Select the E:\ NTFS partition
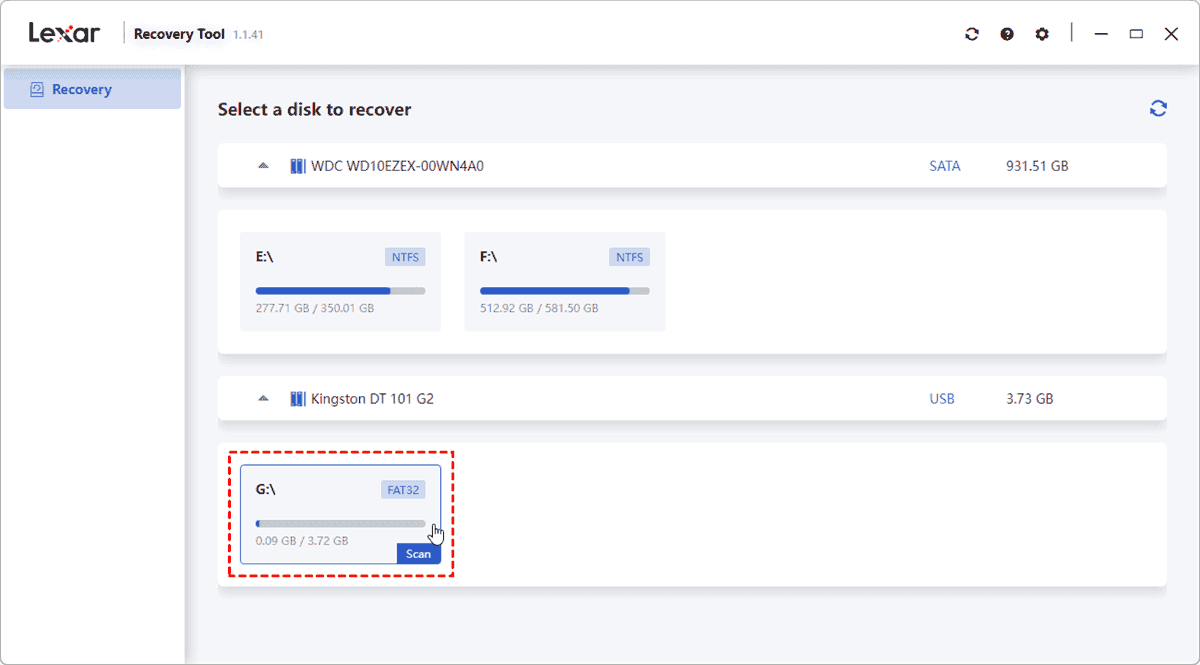 [x=340, y=281]
